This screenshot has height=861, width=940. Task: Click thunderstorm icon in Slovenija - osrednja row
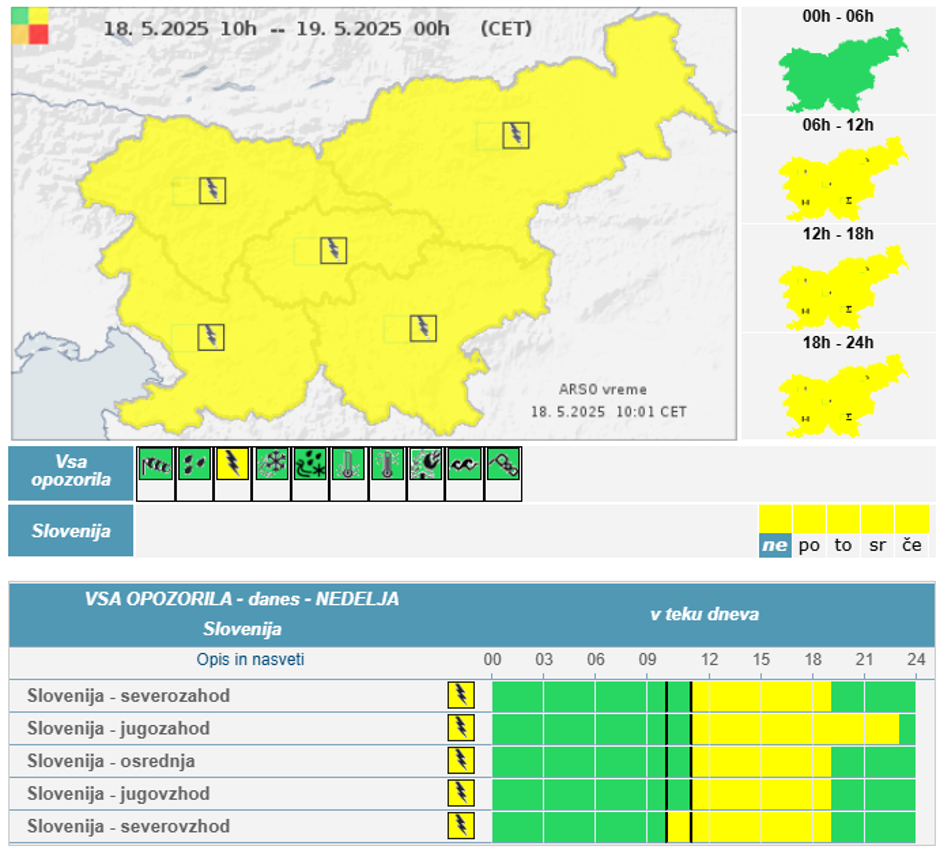pyautogui.click(x=461, y=761)
